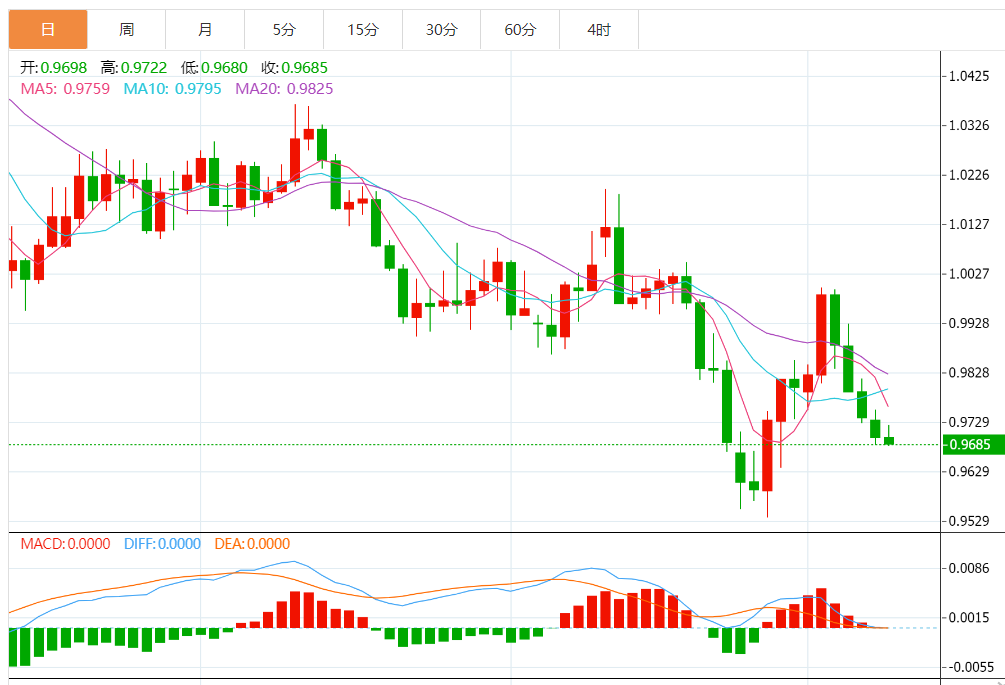This screenshot has height=685, width=1005.
Task: Click the 0.9529 price axis label
Action: tap(968, 521)
